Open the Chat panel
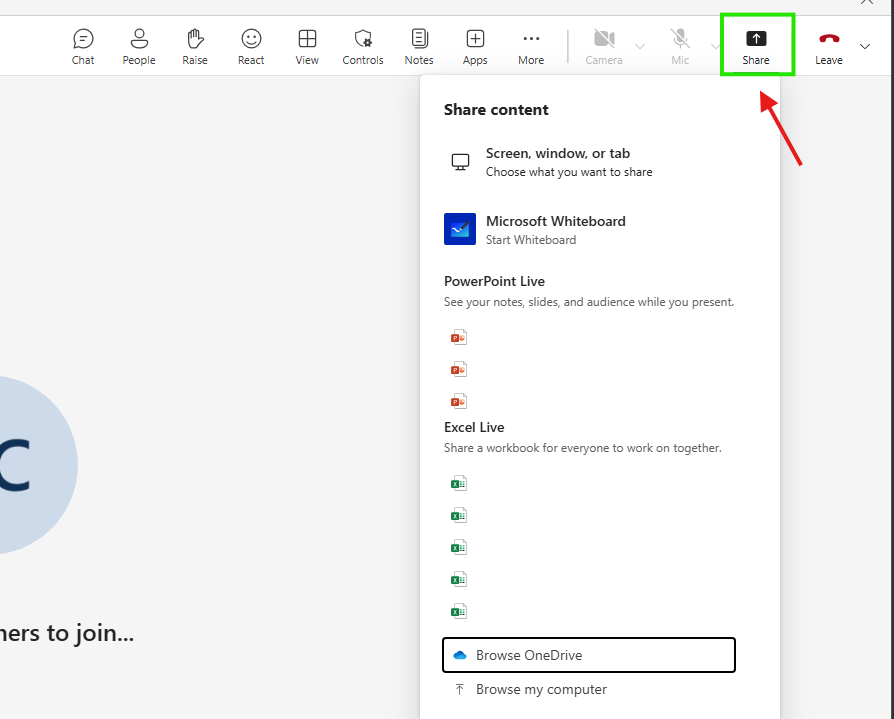Screen dimensions: 894x719 83,47
